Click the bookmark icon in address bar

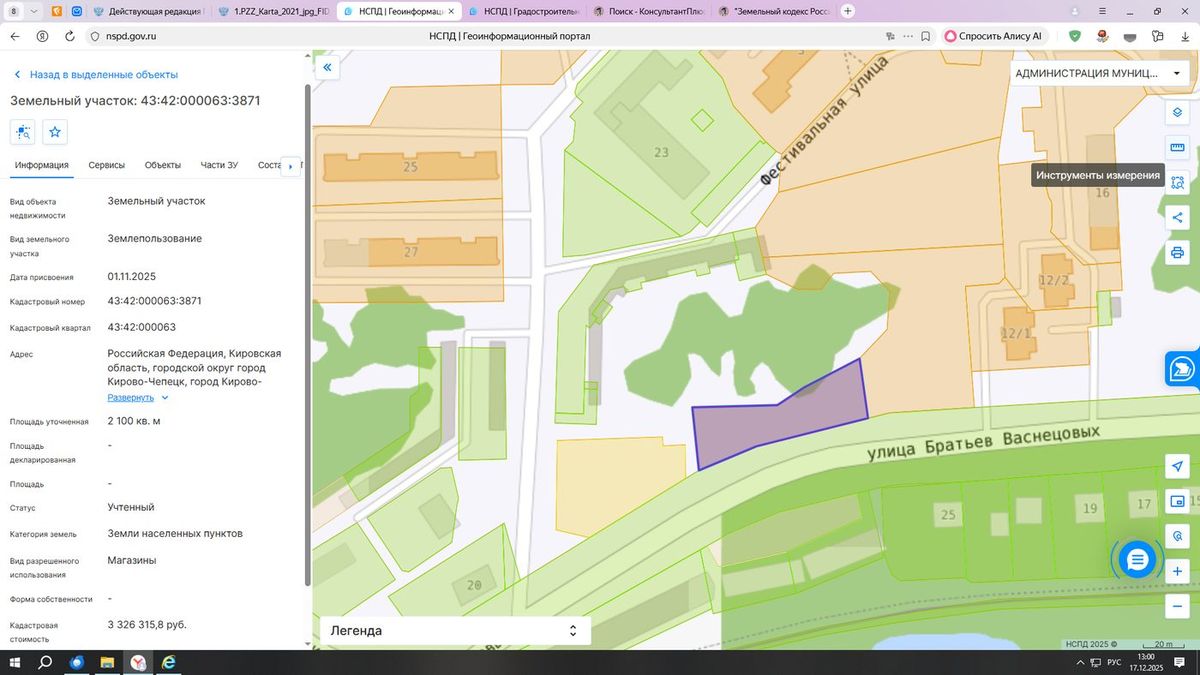(x=925, y=36)
